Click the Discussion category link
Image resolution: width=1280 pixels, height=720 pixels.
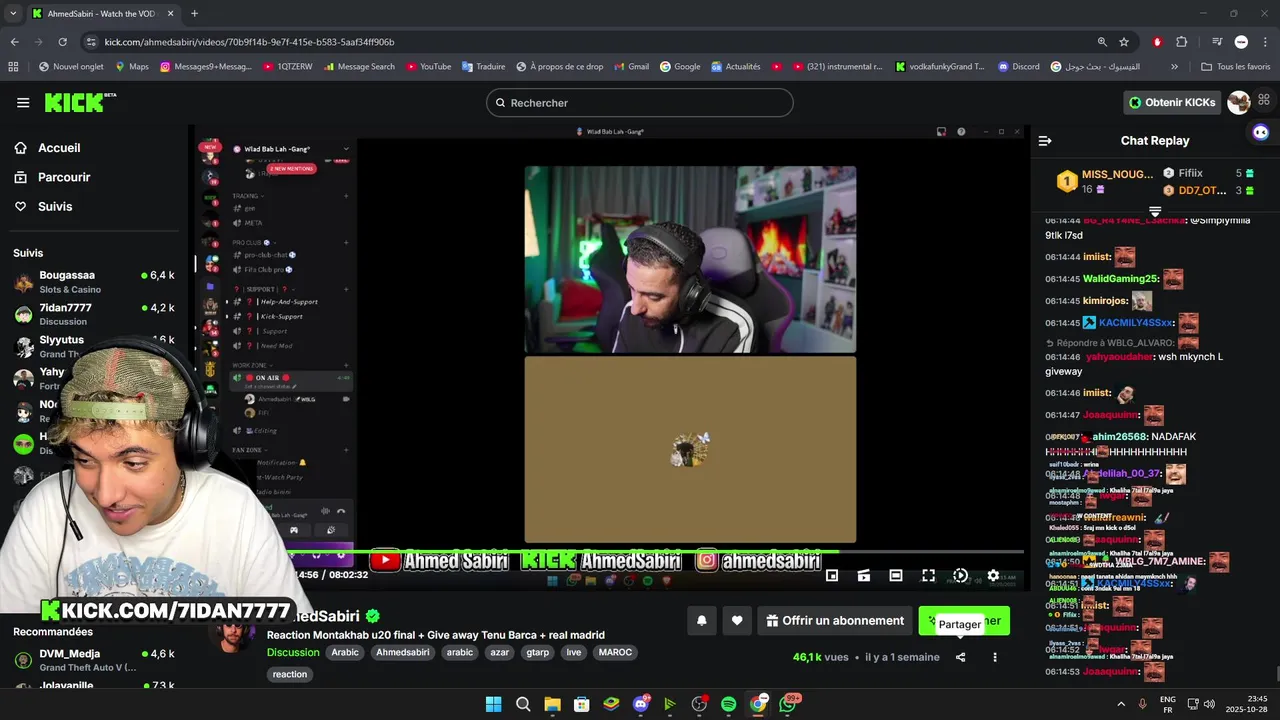tap(293, 652)
